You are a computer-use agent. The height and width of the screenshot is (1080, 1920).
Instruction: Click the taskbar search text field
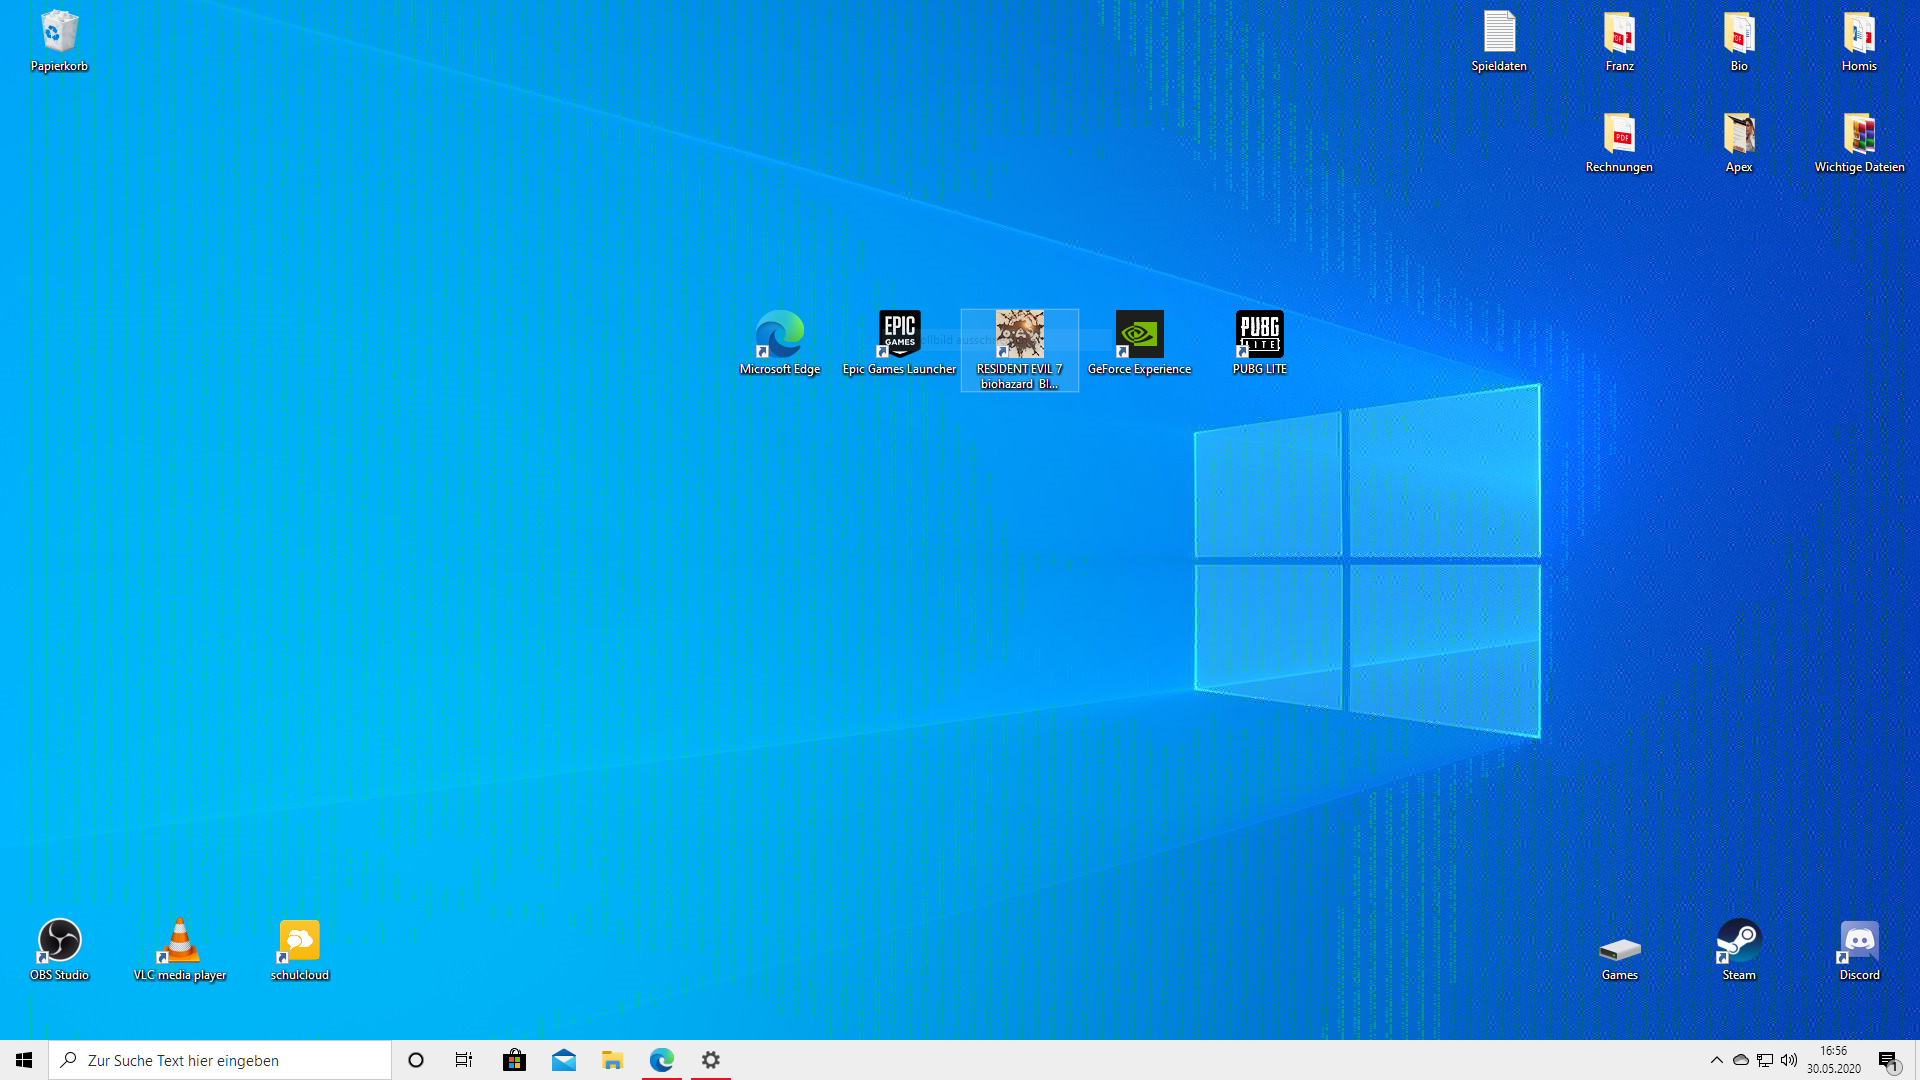click(x=220, y=1060)
